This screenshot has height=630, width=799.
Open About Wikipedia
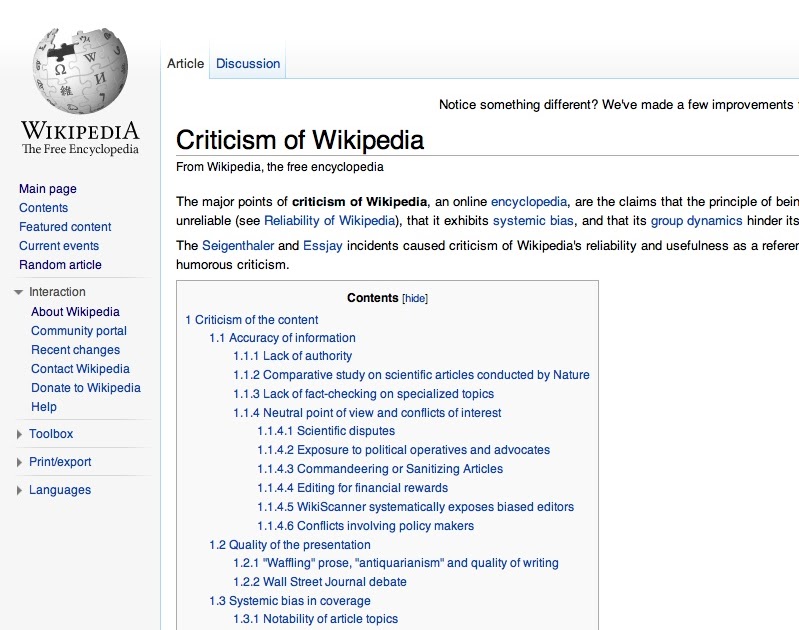pos(75,312)
